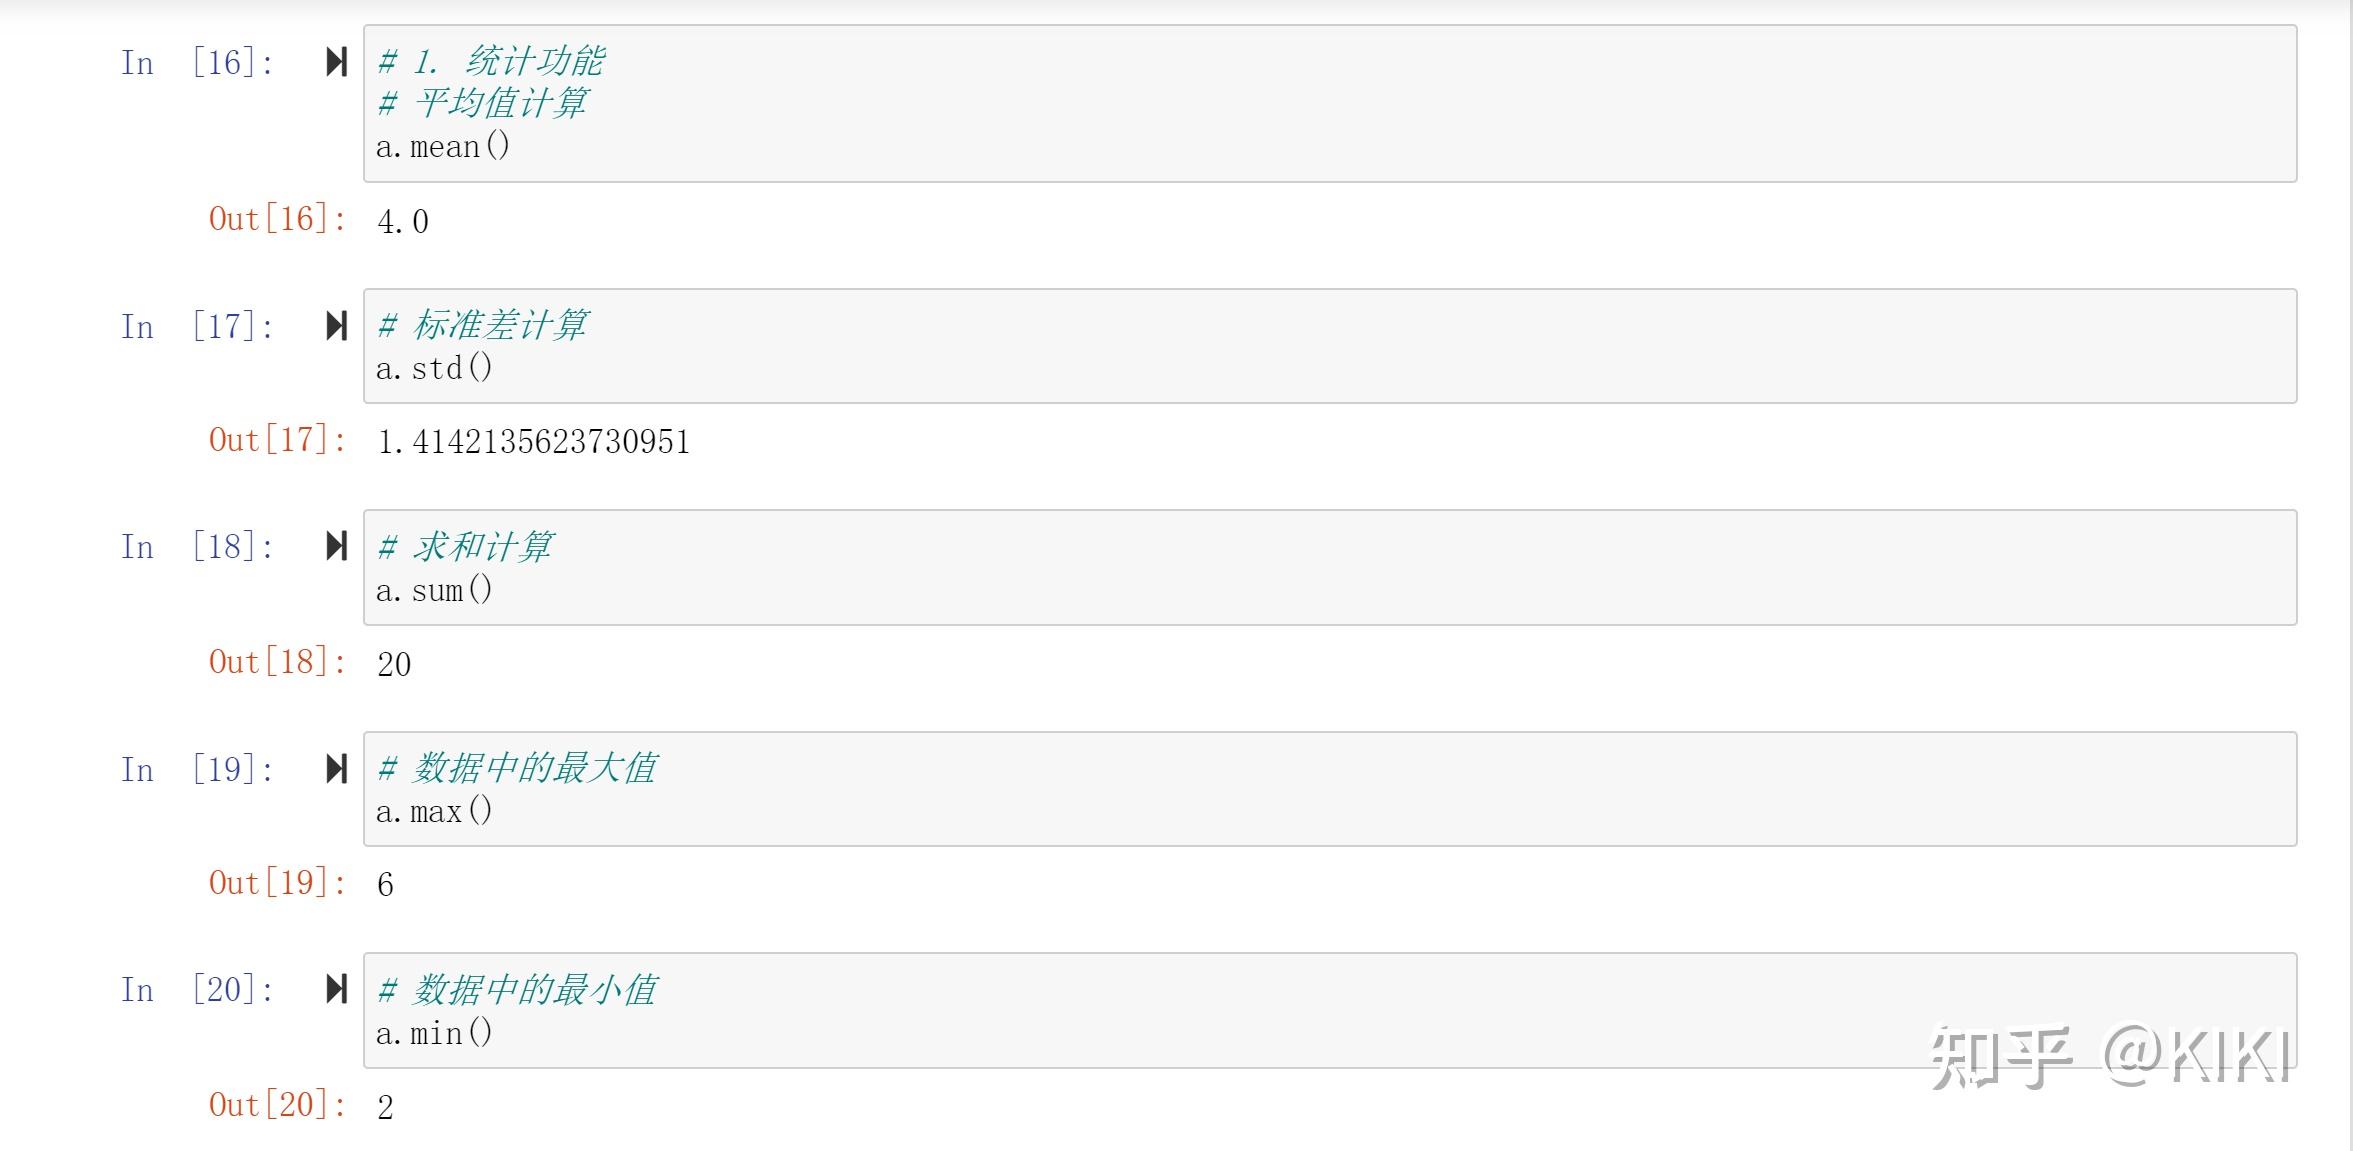Click the vertical scrollbar on the right
This screenshot has width=2353, height=1151.
point(2350,575)
